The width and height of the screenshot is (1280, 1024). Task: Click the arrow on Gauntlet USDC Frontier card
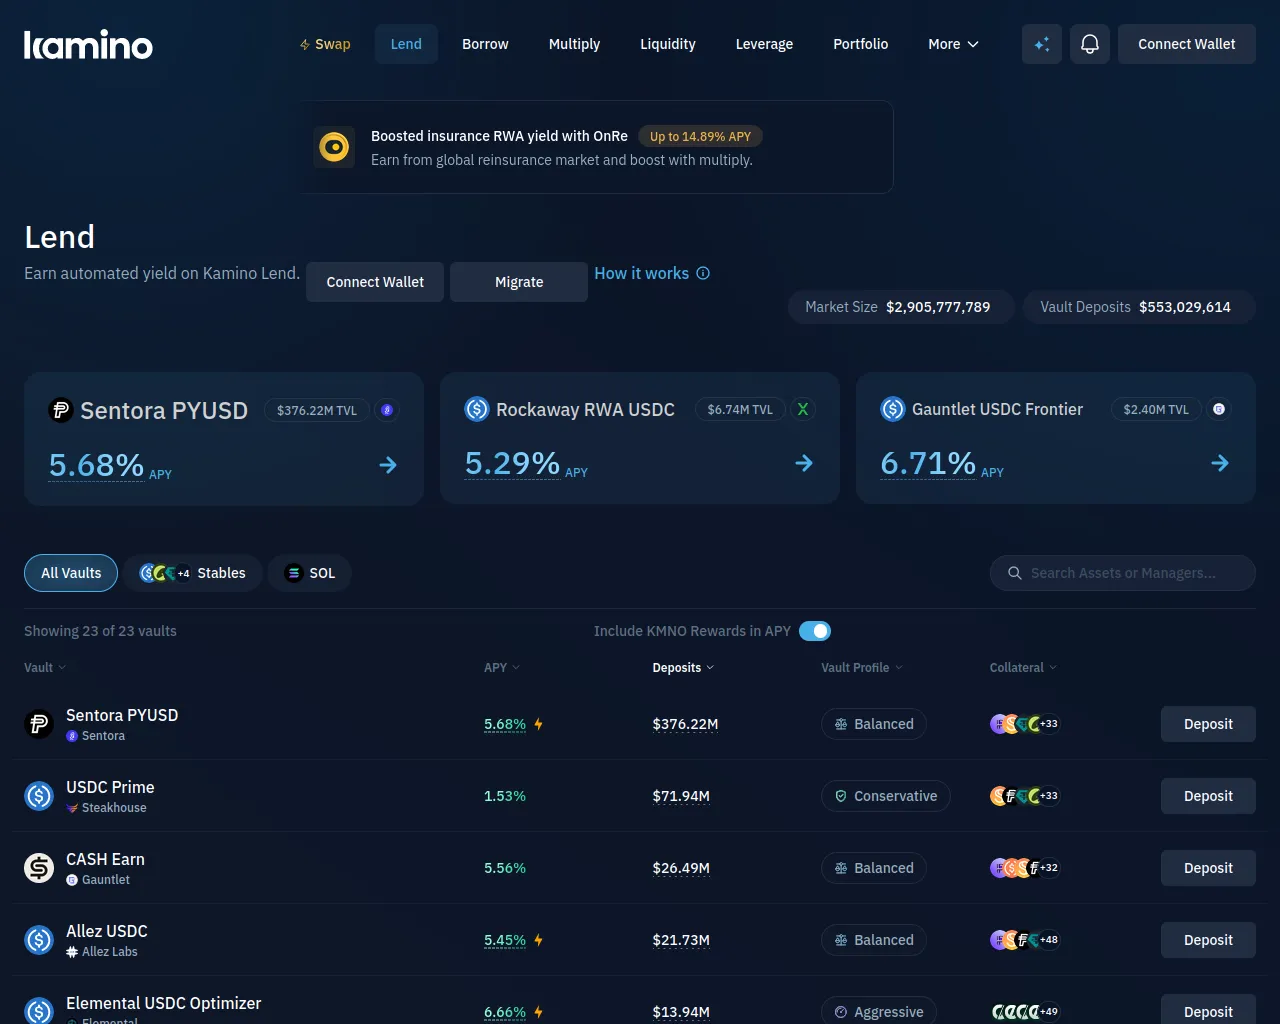1220,463
